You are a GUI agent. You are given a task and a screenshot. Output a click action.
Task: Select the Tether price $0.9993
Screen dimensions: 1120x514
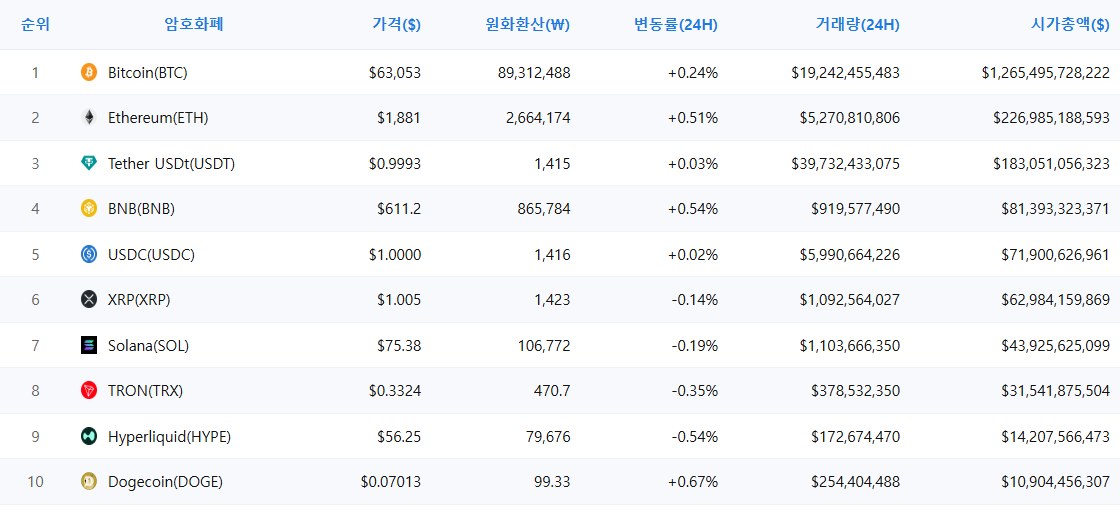tap(395, 163)
